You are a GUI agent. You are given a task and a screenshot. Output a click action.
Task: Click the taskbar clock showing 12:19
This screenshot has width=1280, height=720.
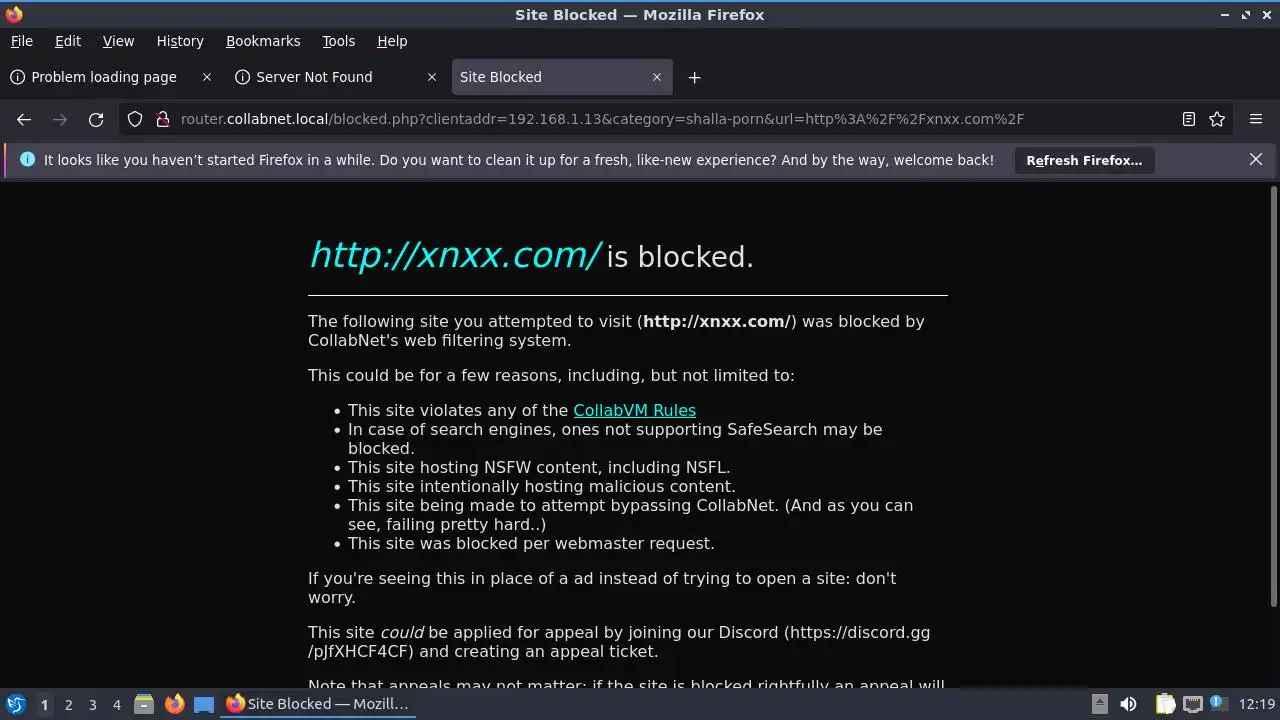(1257, 704)
